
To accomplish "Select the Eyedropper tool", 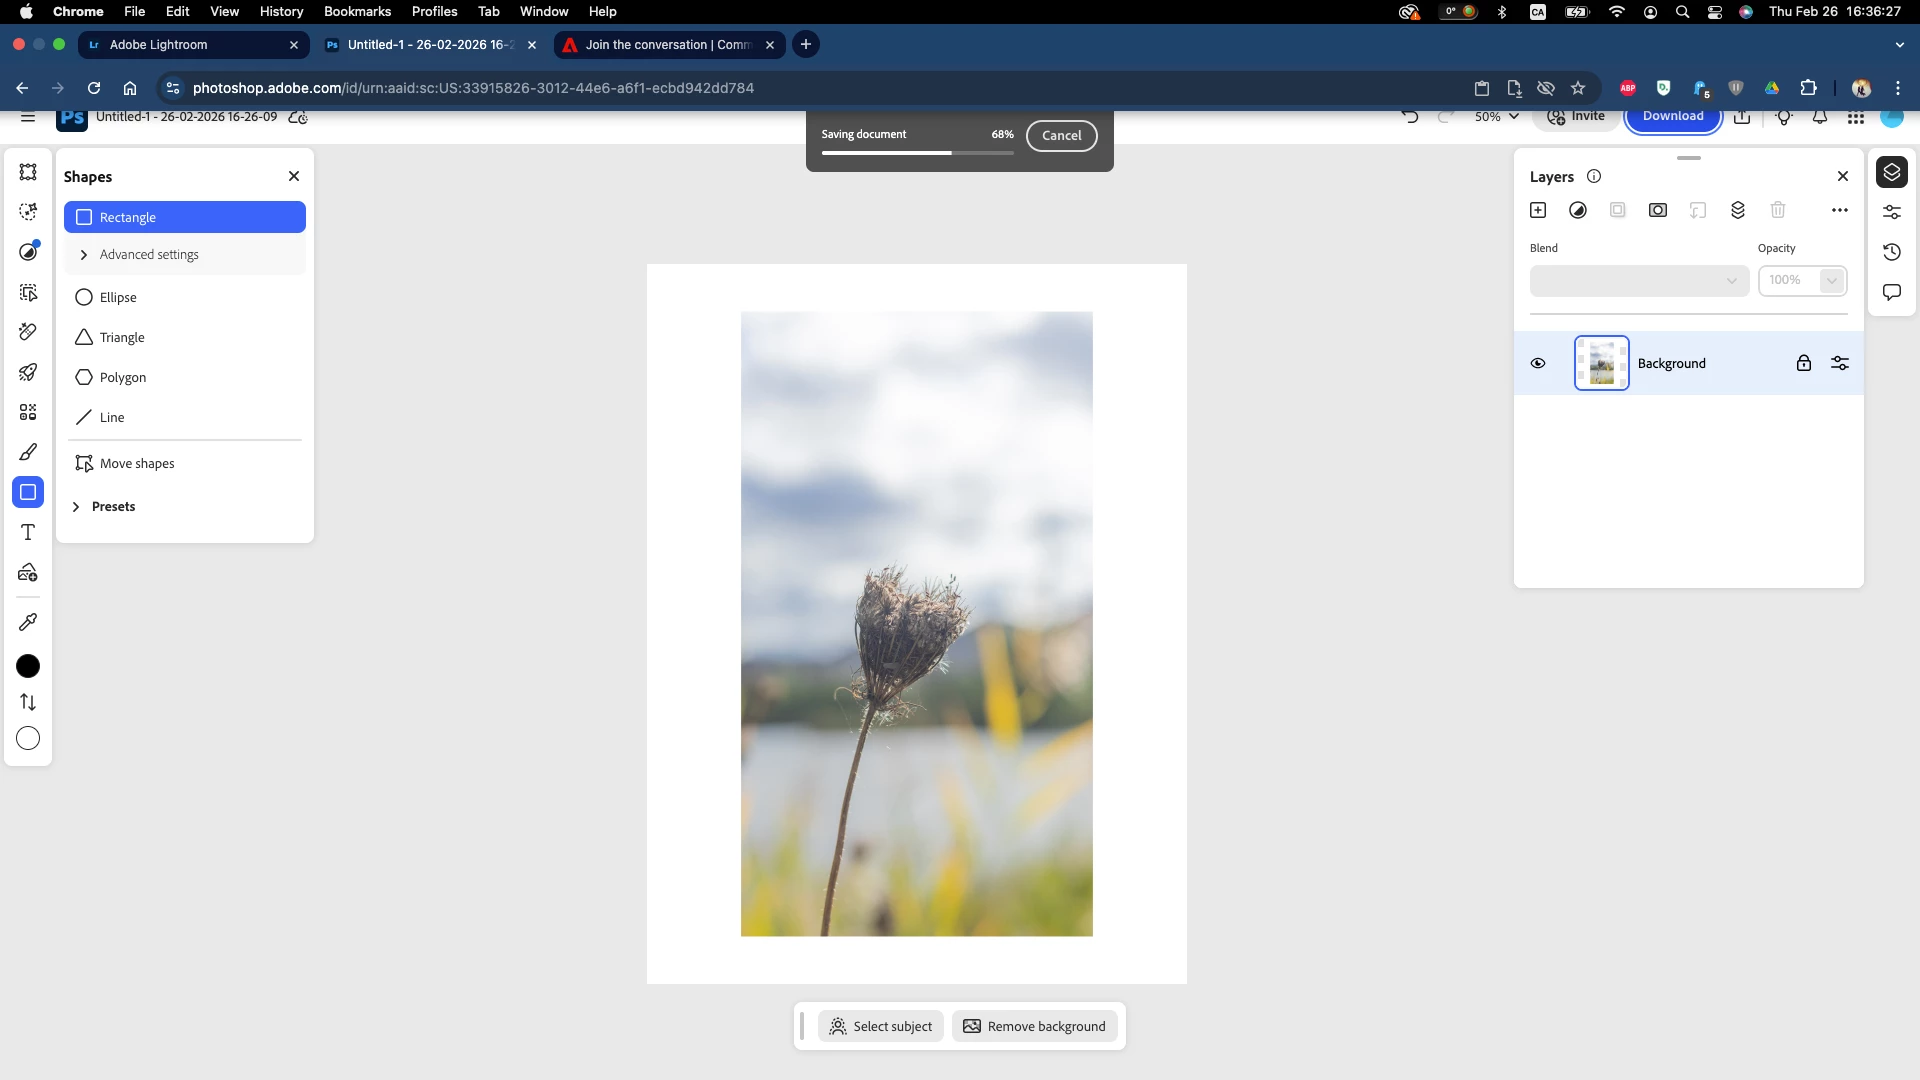I will 28,622.
